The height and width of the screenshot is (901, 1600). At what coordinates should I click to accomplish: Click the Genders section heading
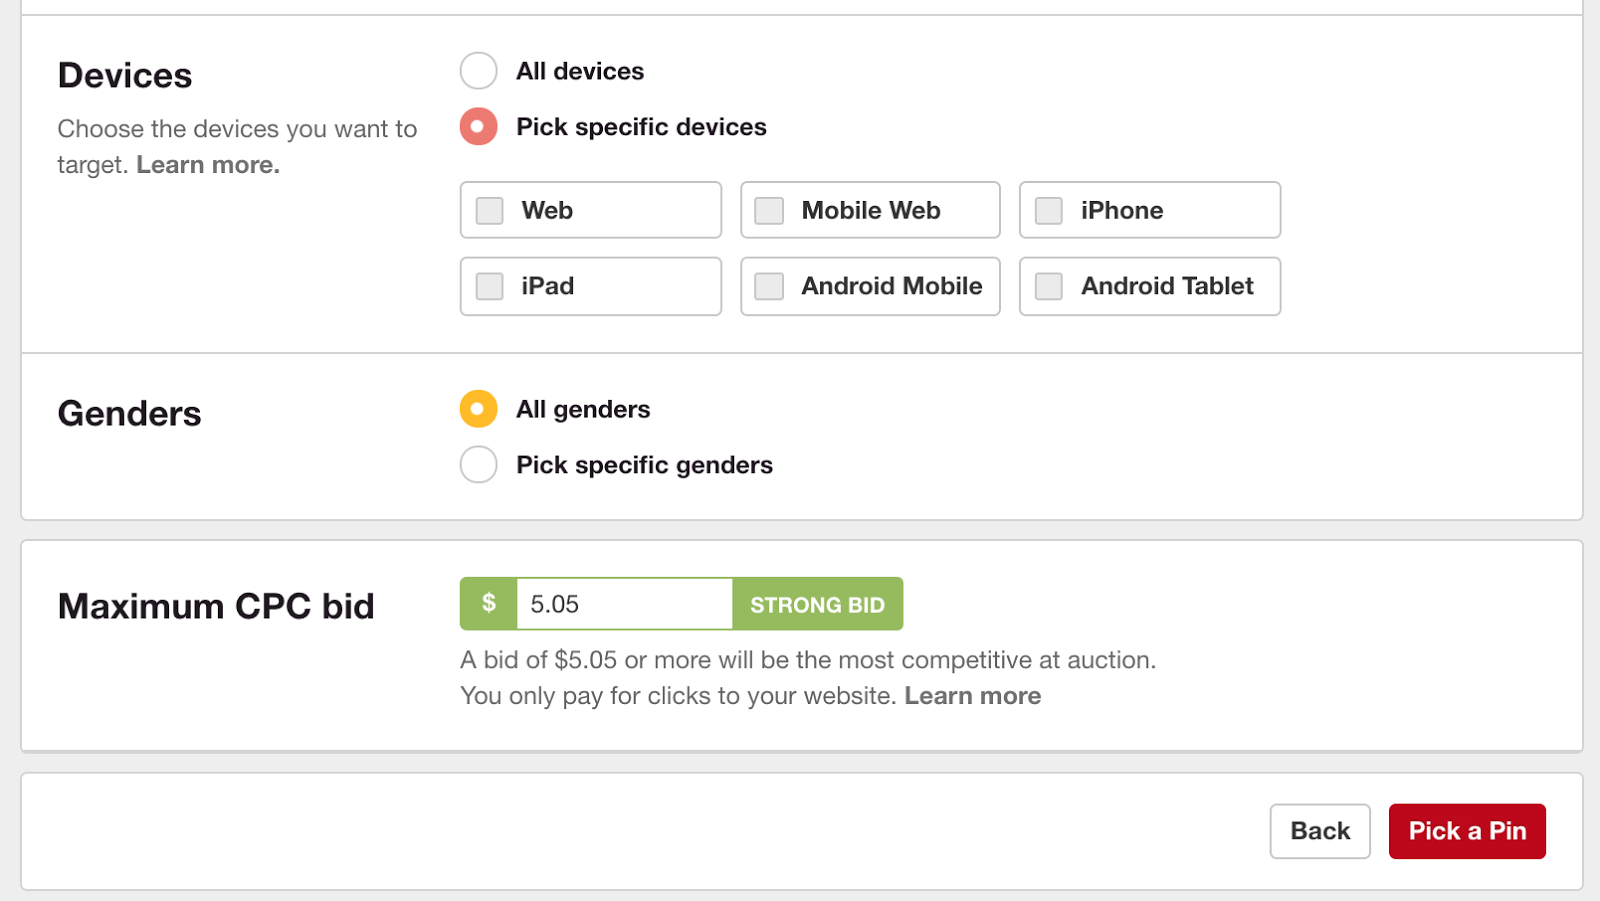pyautogui.click(x=129, y=412)
